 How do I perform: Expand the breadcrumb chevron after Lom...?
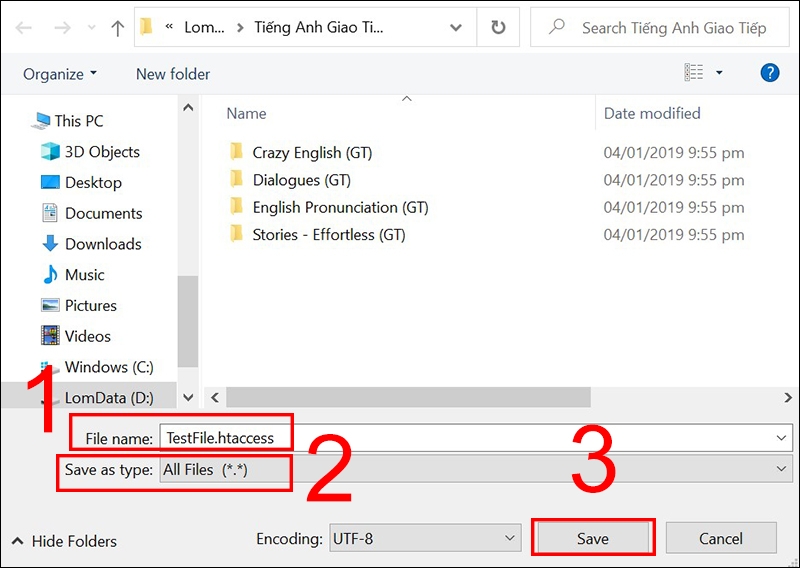tap(240, 28)
